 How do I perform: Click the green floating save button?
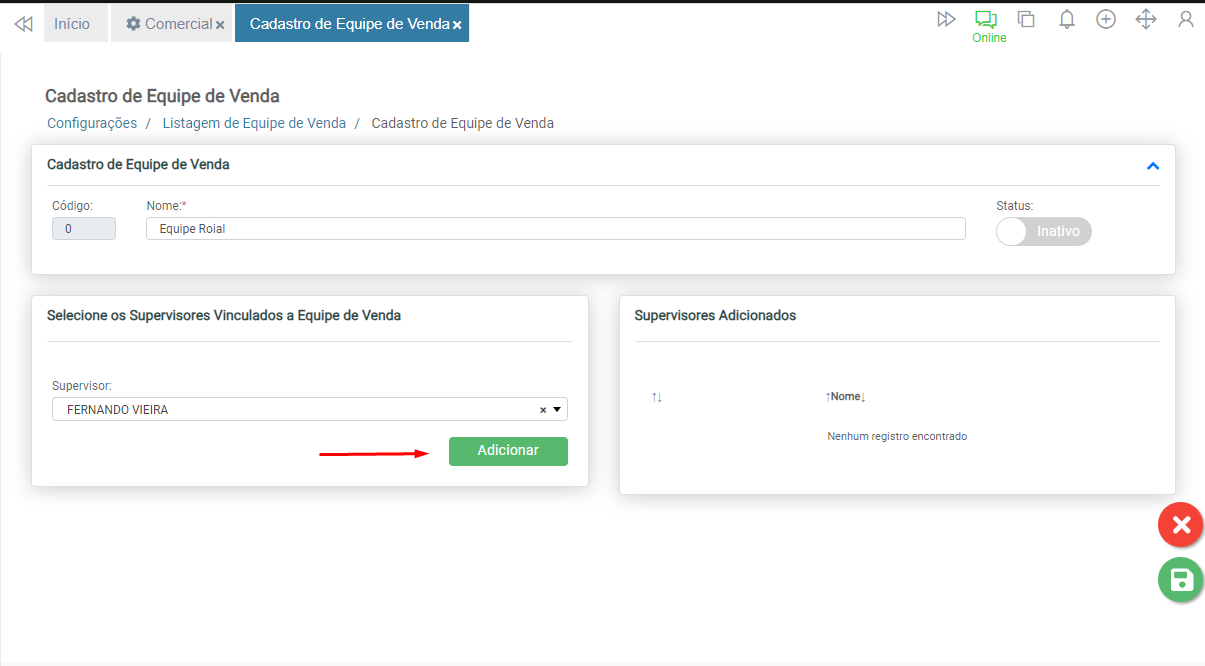click(1181, 580)
